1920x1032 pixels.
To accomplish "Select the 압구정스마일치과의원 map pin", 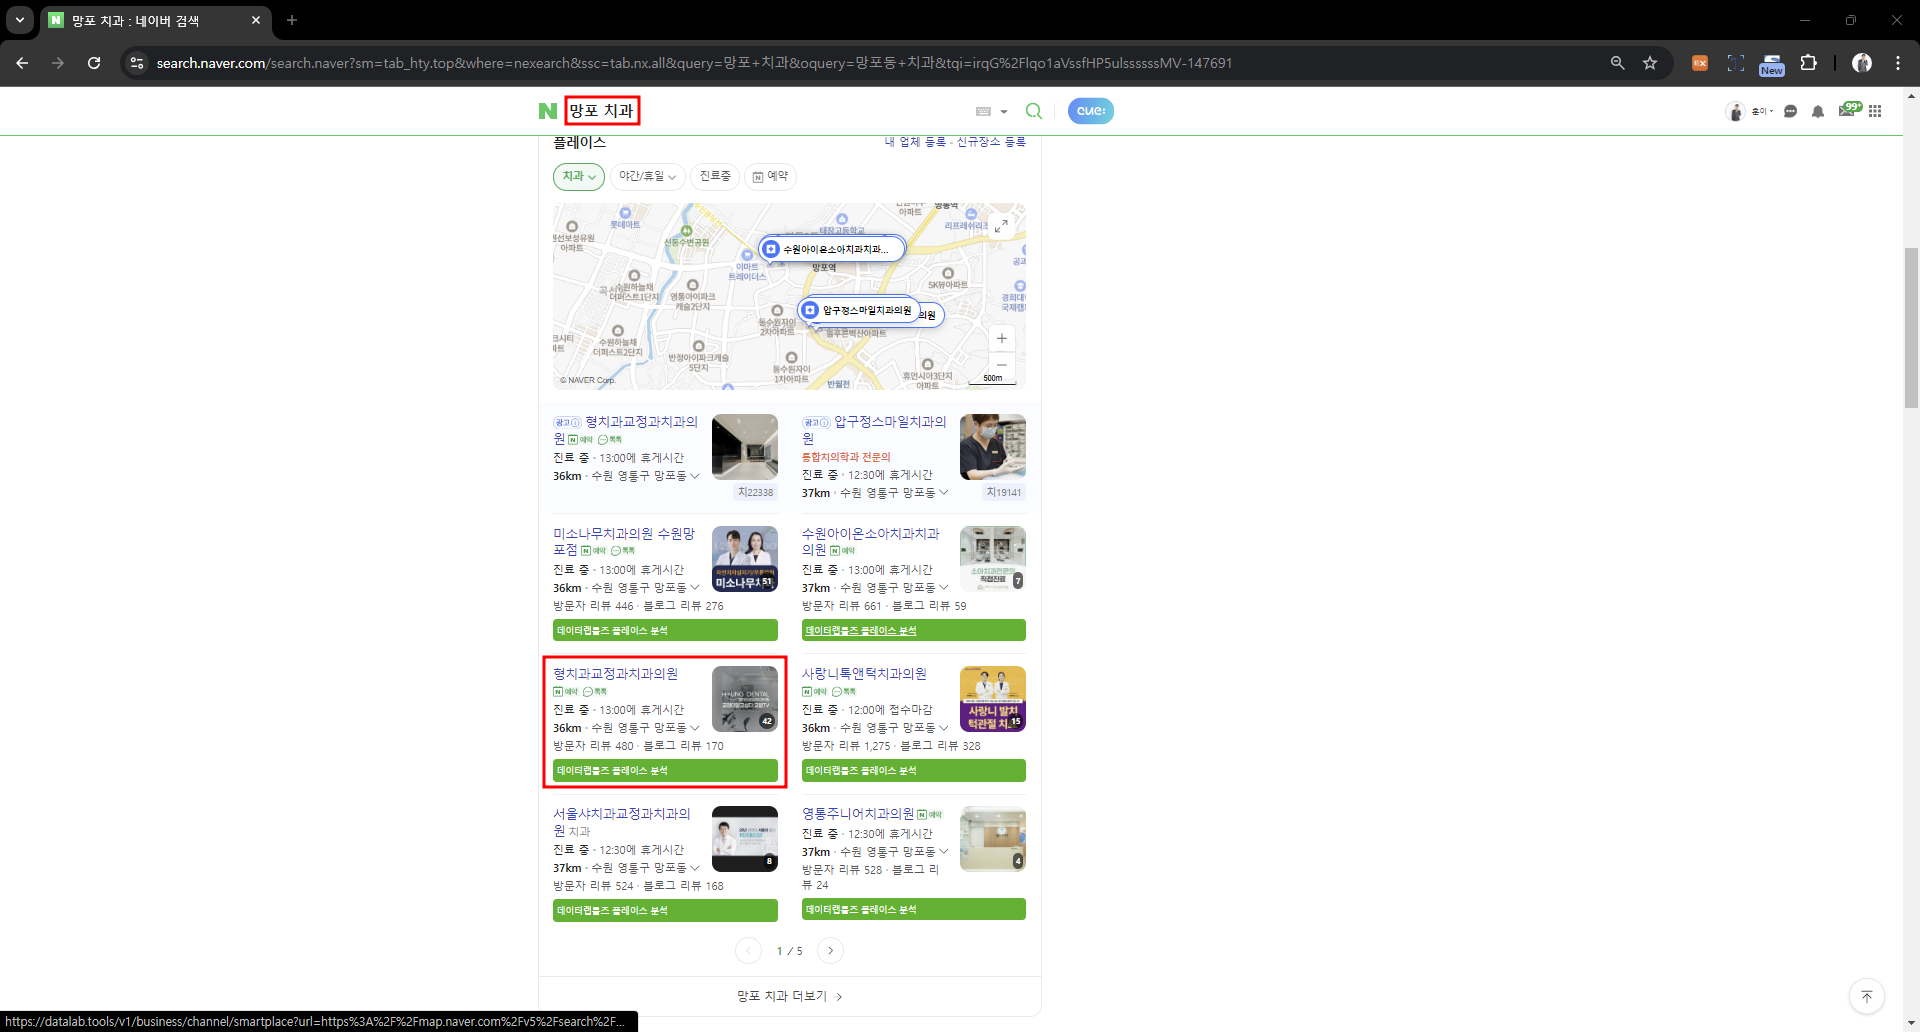I will 859,310.
